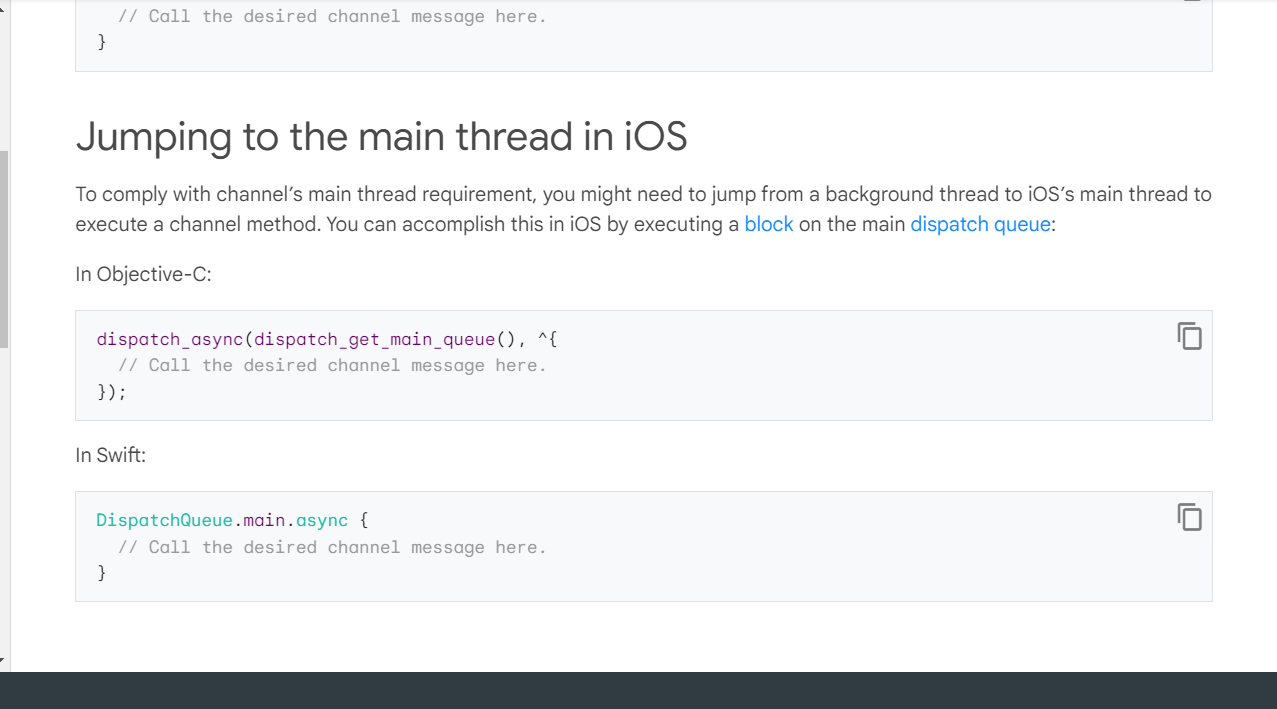The width and height of the screenshot is (1277, 709).
Task: Copy the Objective-C code snippet
Action: (1189, 337)
